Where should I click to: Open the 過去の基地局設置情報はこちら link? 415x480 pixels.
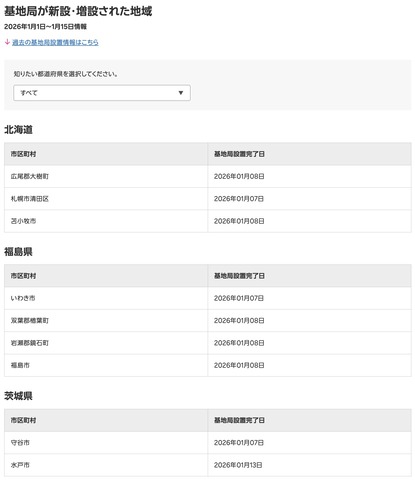coord(55,42)
